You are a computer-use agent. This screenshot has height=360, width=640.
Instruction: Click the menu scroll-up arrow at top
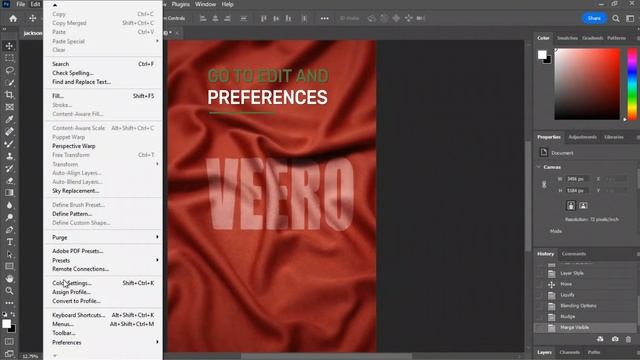55,5
